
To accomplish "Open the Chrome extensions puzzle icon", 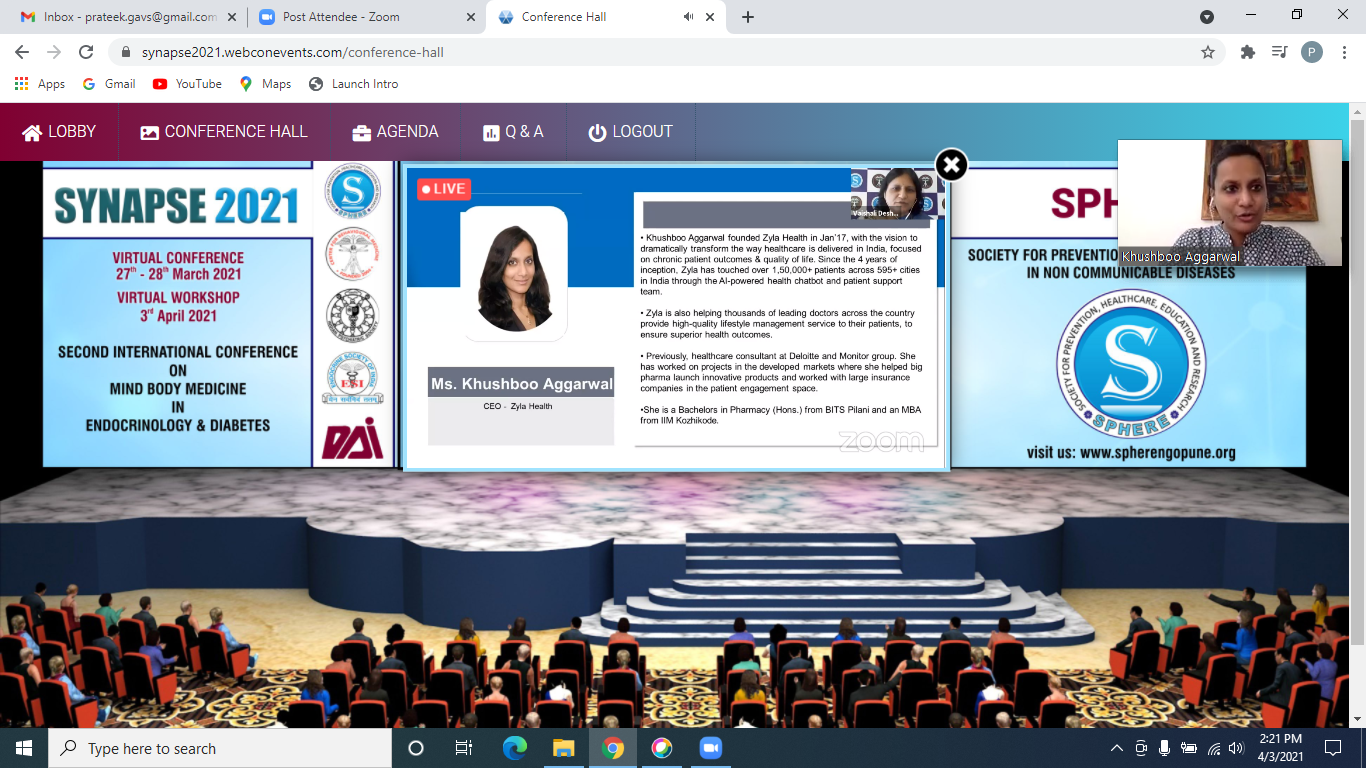I will (x=1247, y=52).
